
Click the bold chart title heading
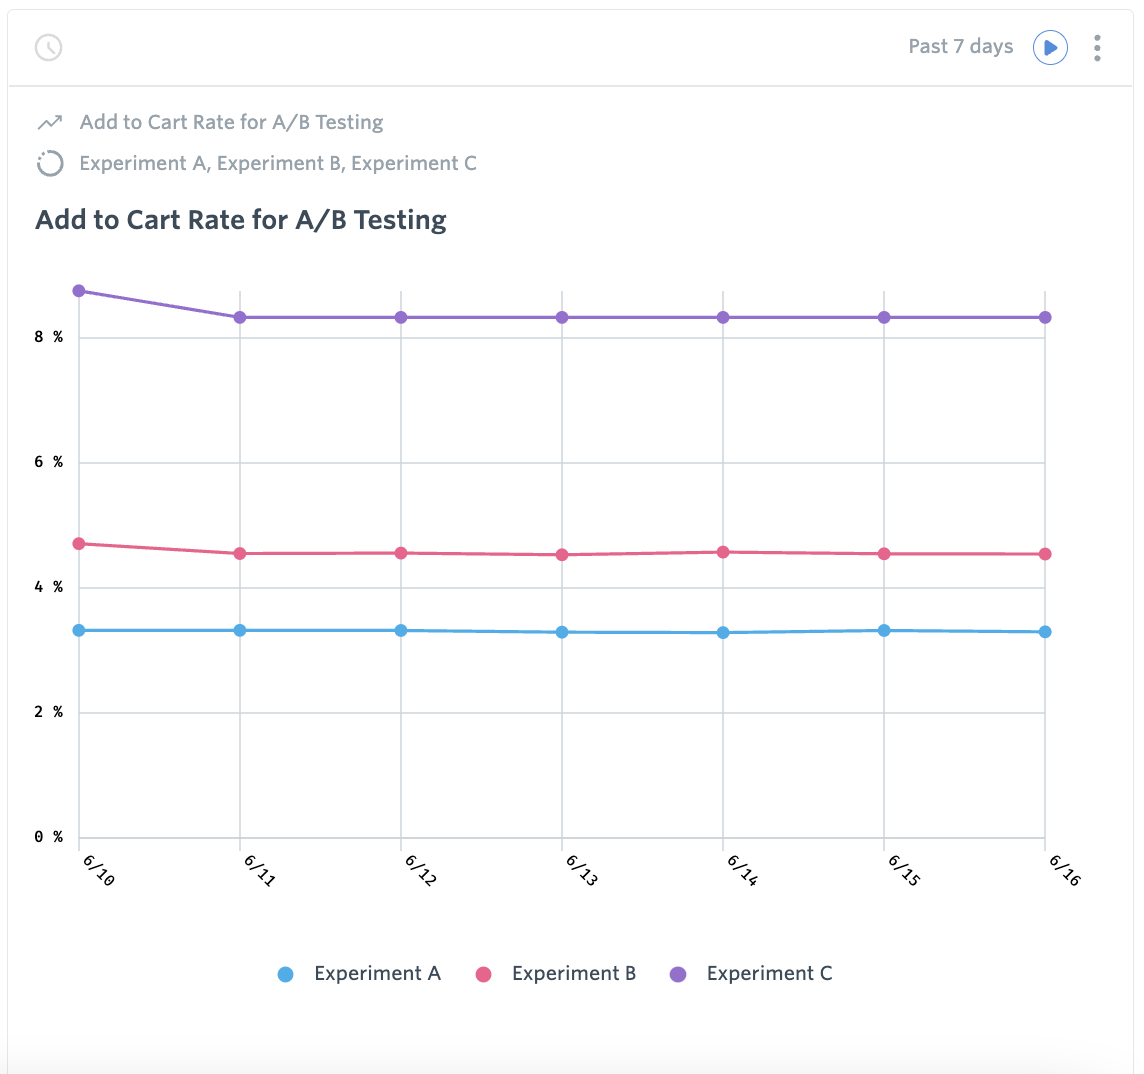(x=241, y=220)
